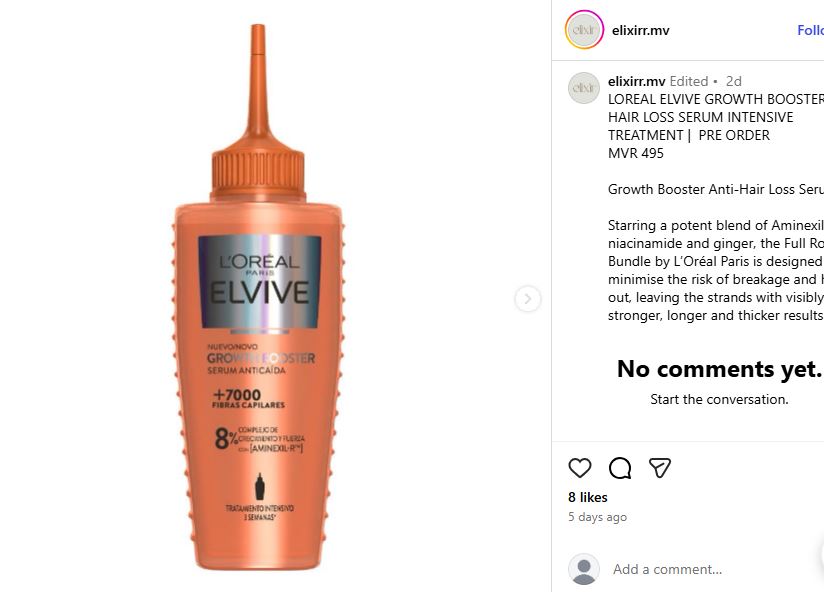Viewport: 824px width, 592px height.
Task: Click the L'Oréal Elvive bottle product photo
Action: [258, 297]
